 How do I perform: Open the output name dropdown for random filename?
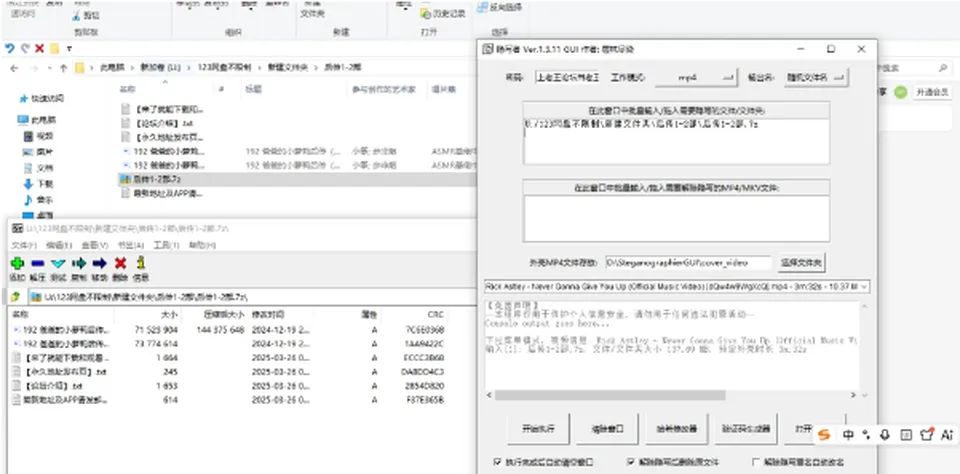pos(816,78)
